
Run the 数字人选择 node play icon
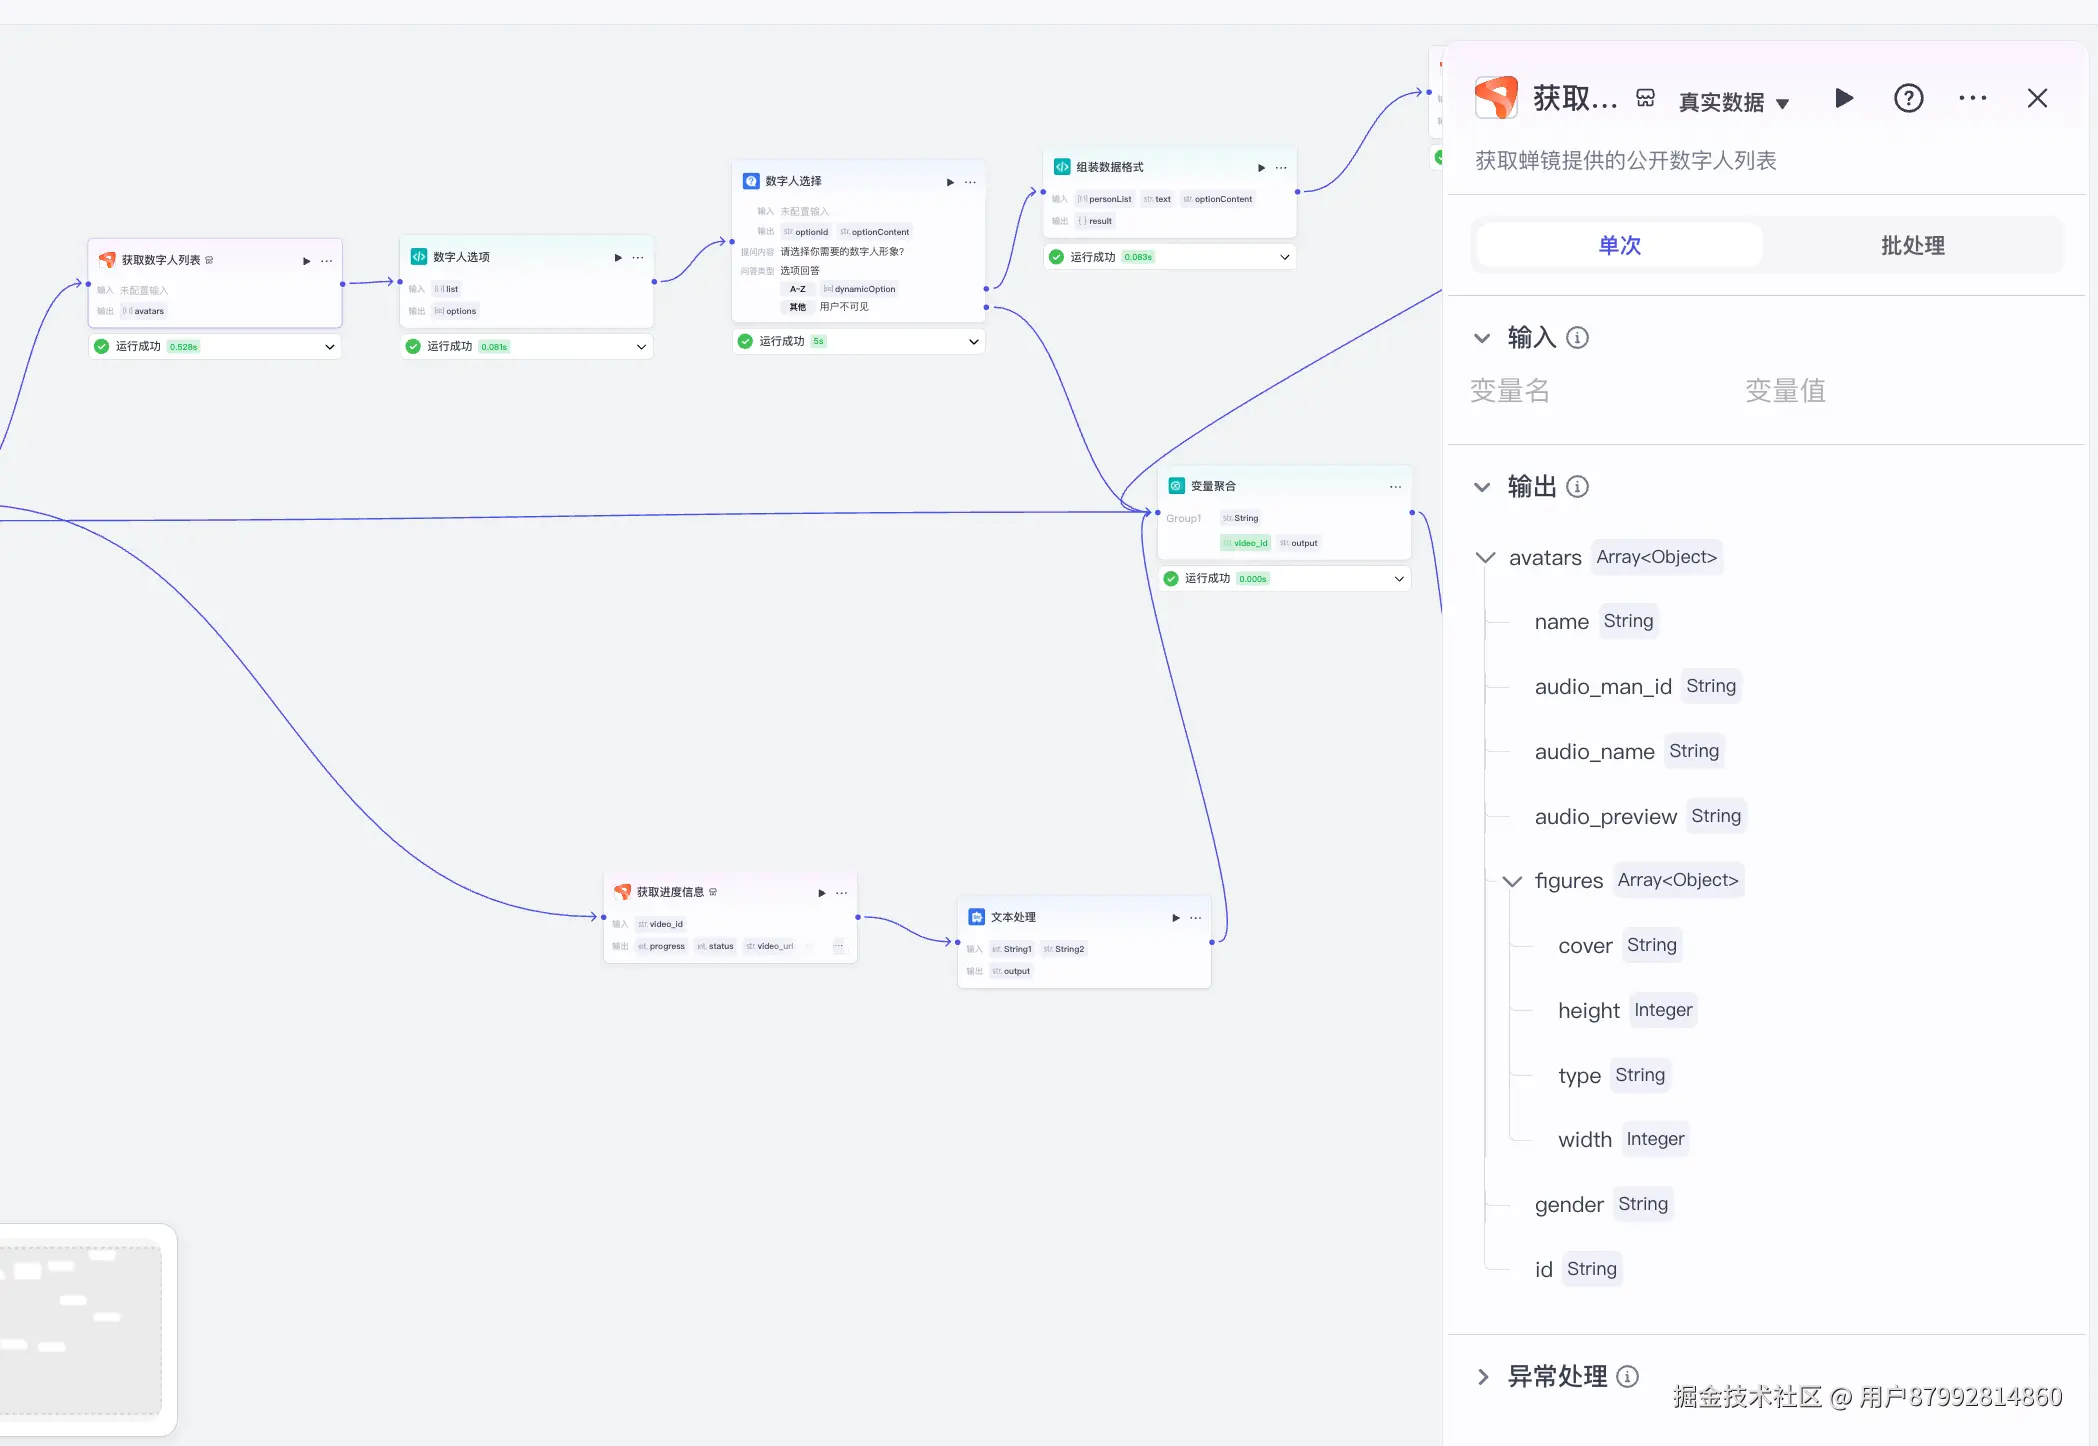pos(950,182)
